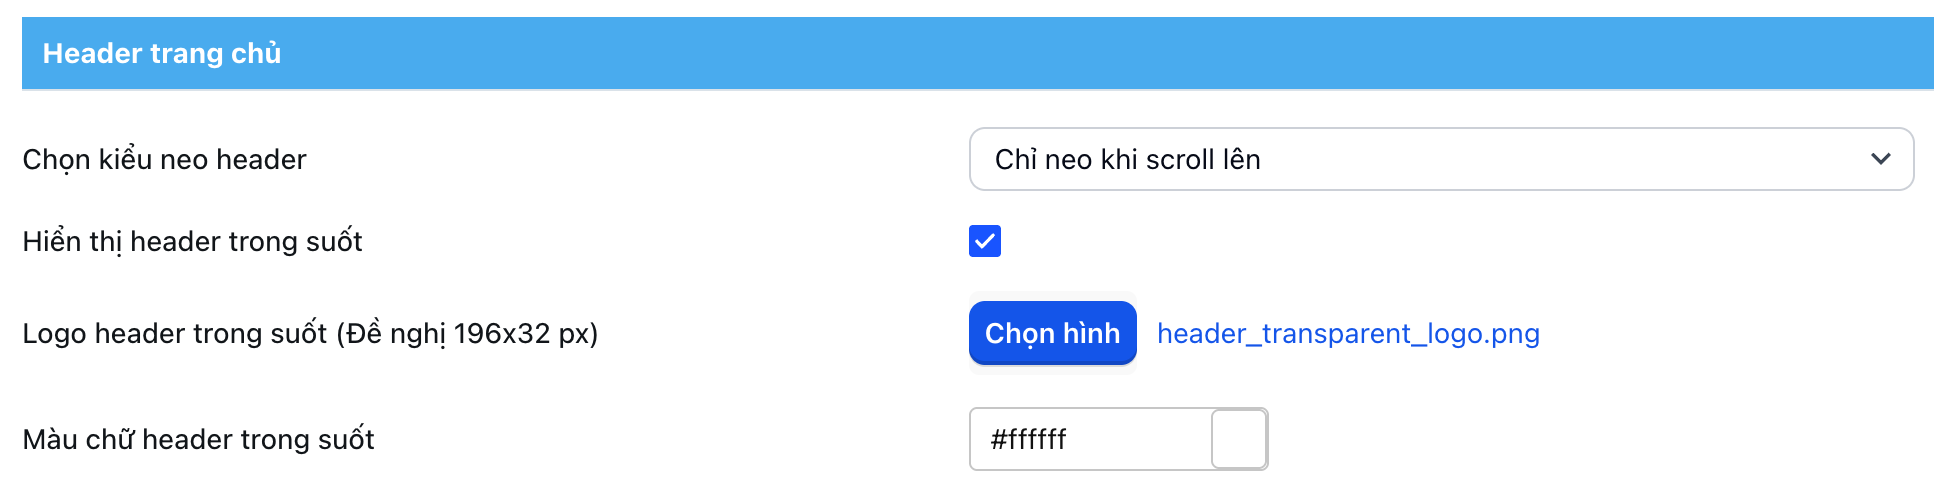The width and height of the screenshot is (1934, 490).
Task: Select the blue 'Header trang chủ' panel bar
Action: coord(976,53)
